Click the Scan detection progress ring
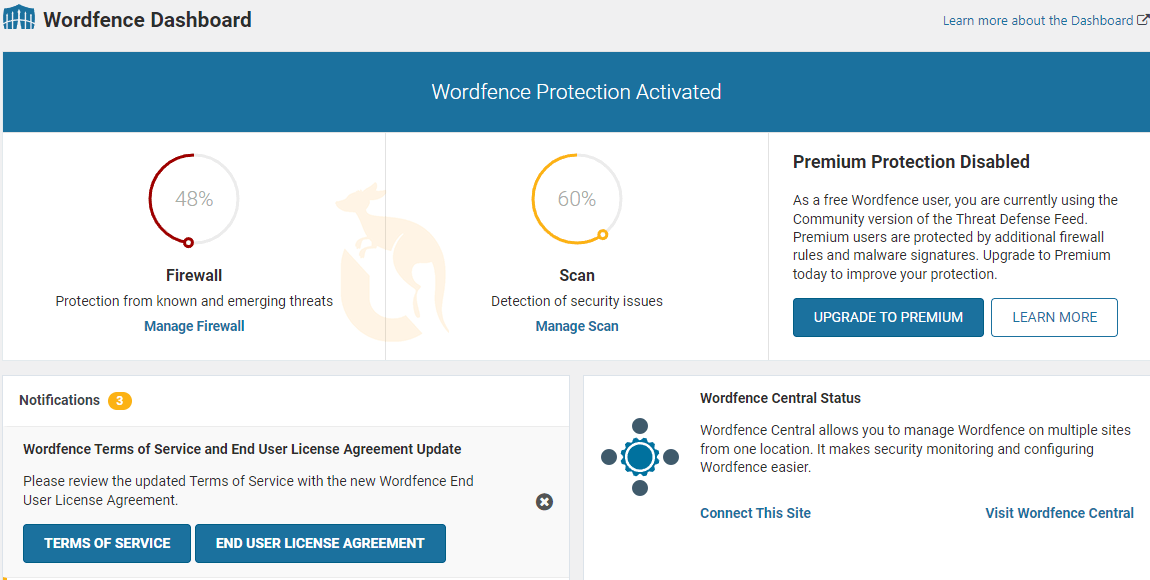Image resolution: width=1150 pixels, height=580 pixels. 577,198
